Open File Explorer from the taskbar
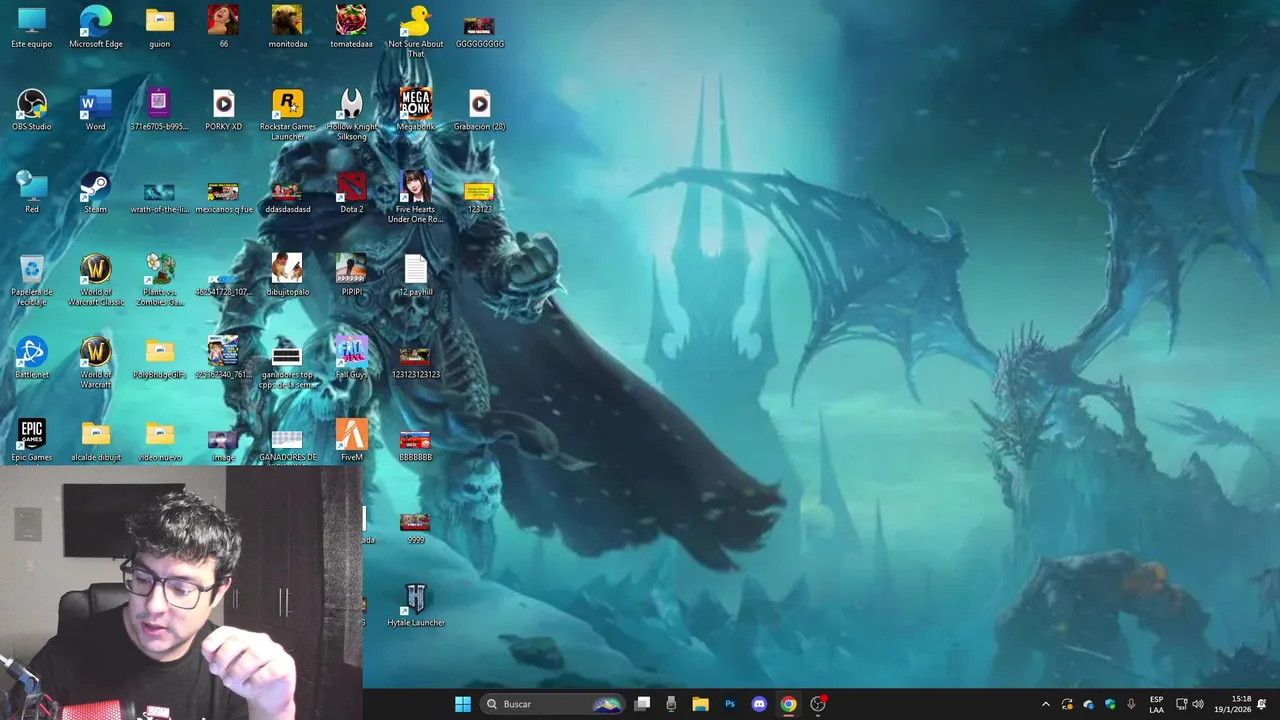1280x720 pixels. 700,704
